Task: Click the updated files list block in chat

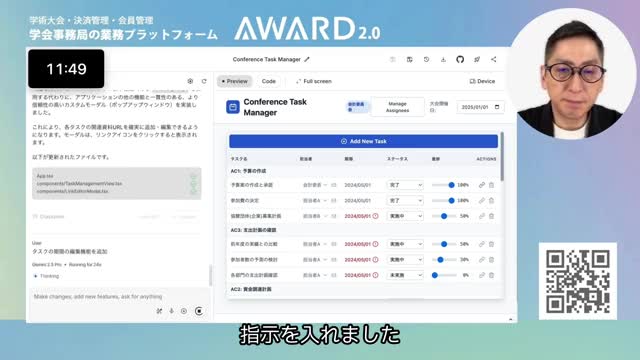Action: point(117,183)
